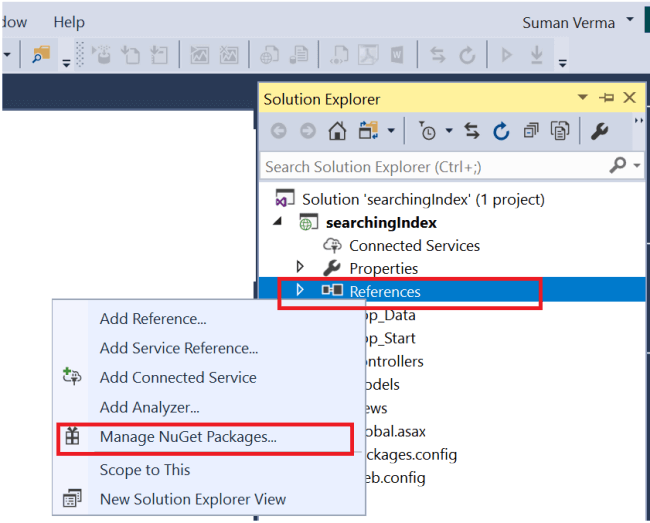
Task: Select the Properties tree item
Action: click(383, 269)
